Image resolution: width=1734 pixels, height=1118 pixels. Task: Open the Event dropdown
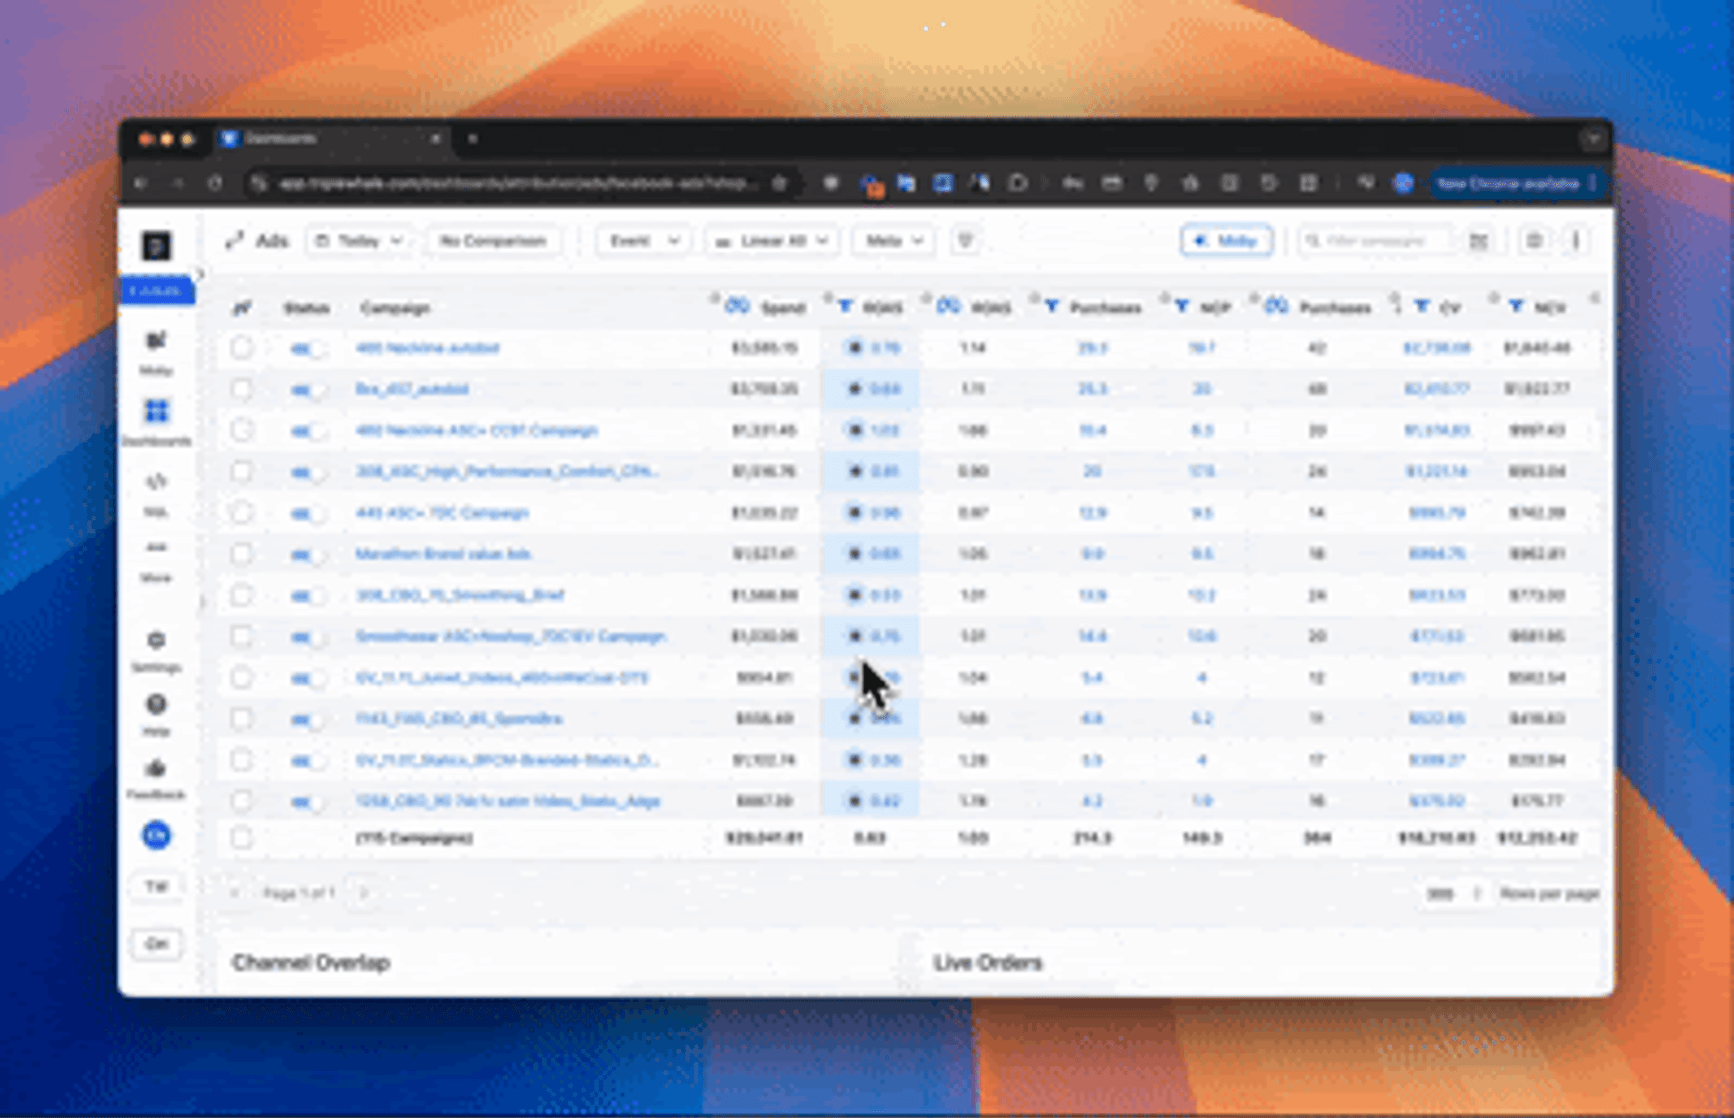click(642, 241)
